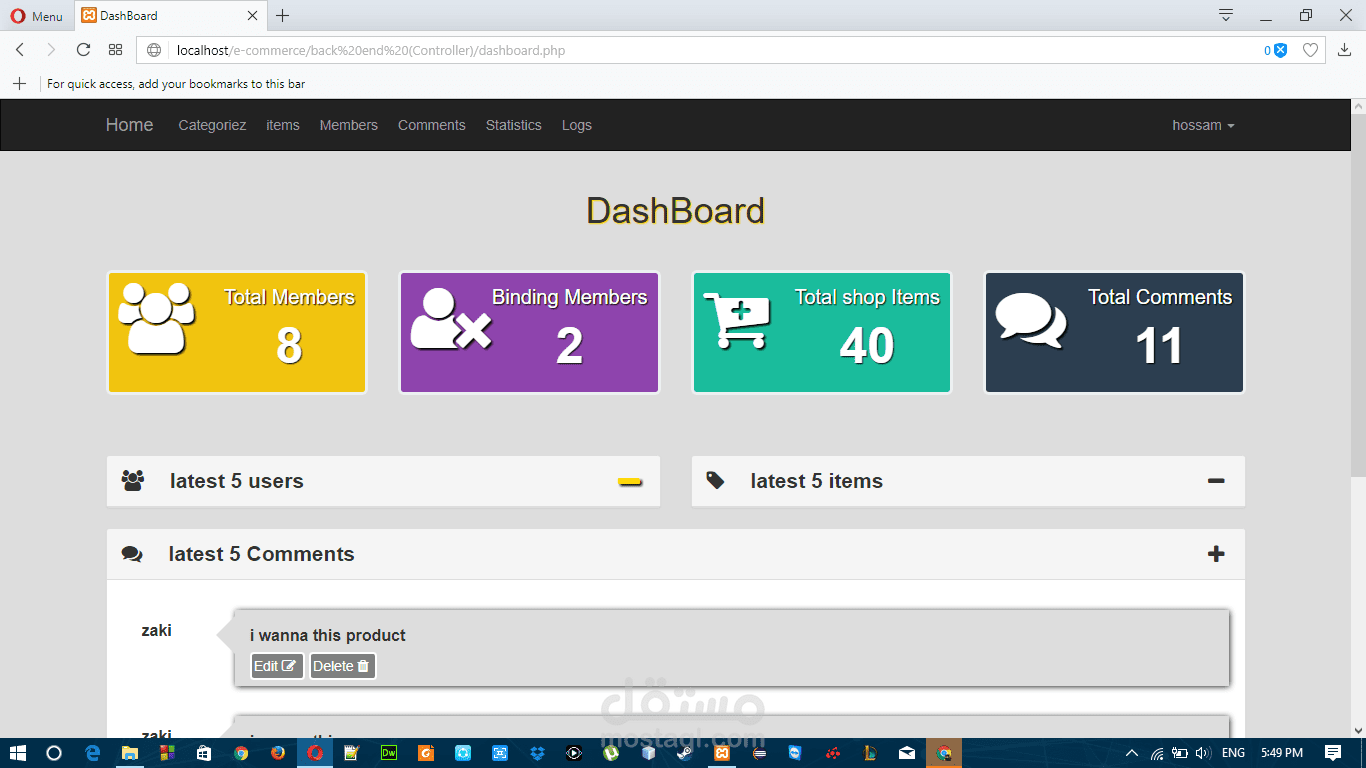This screenshot has height=768, width=1366.
Task: Click the Binding Members count 2
Action: (x=569, y=346)
